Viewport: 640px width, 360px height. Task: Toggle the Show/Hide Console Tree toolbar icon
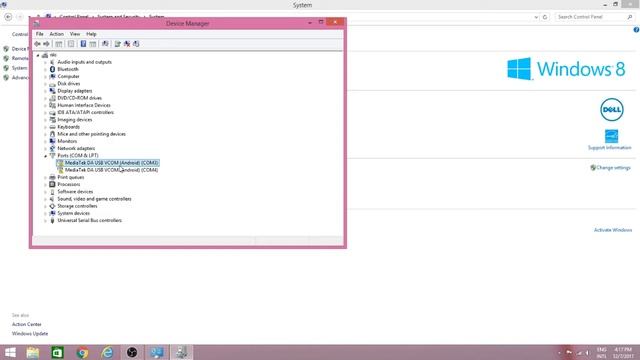pos(59,44)
